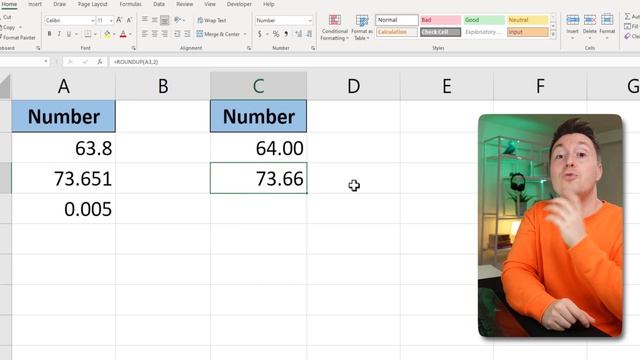Click the Increase Decimal icon
The image size is (640, 360).
[x=299, y=34]
